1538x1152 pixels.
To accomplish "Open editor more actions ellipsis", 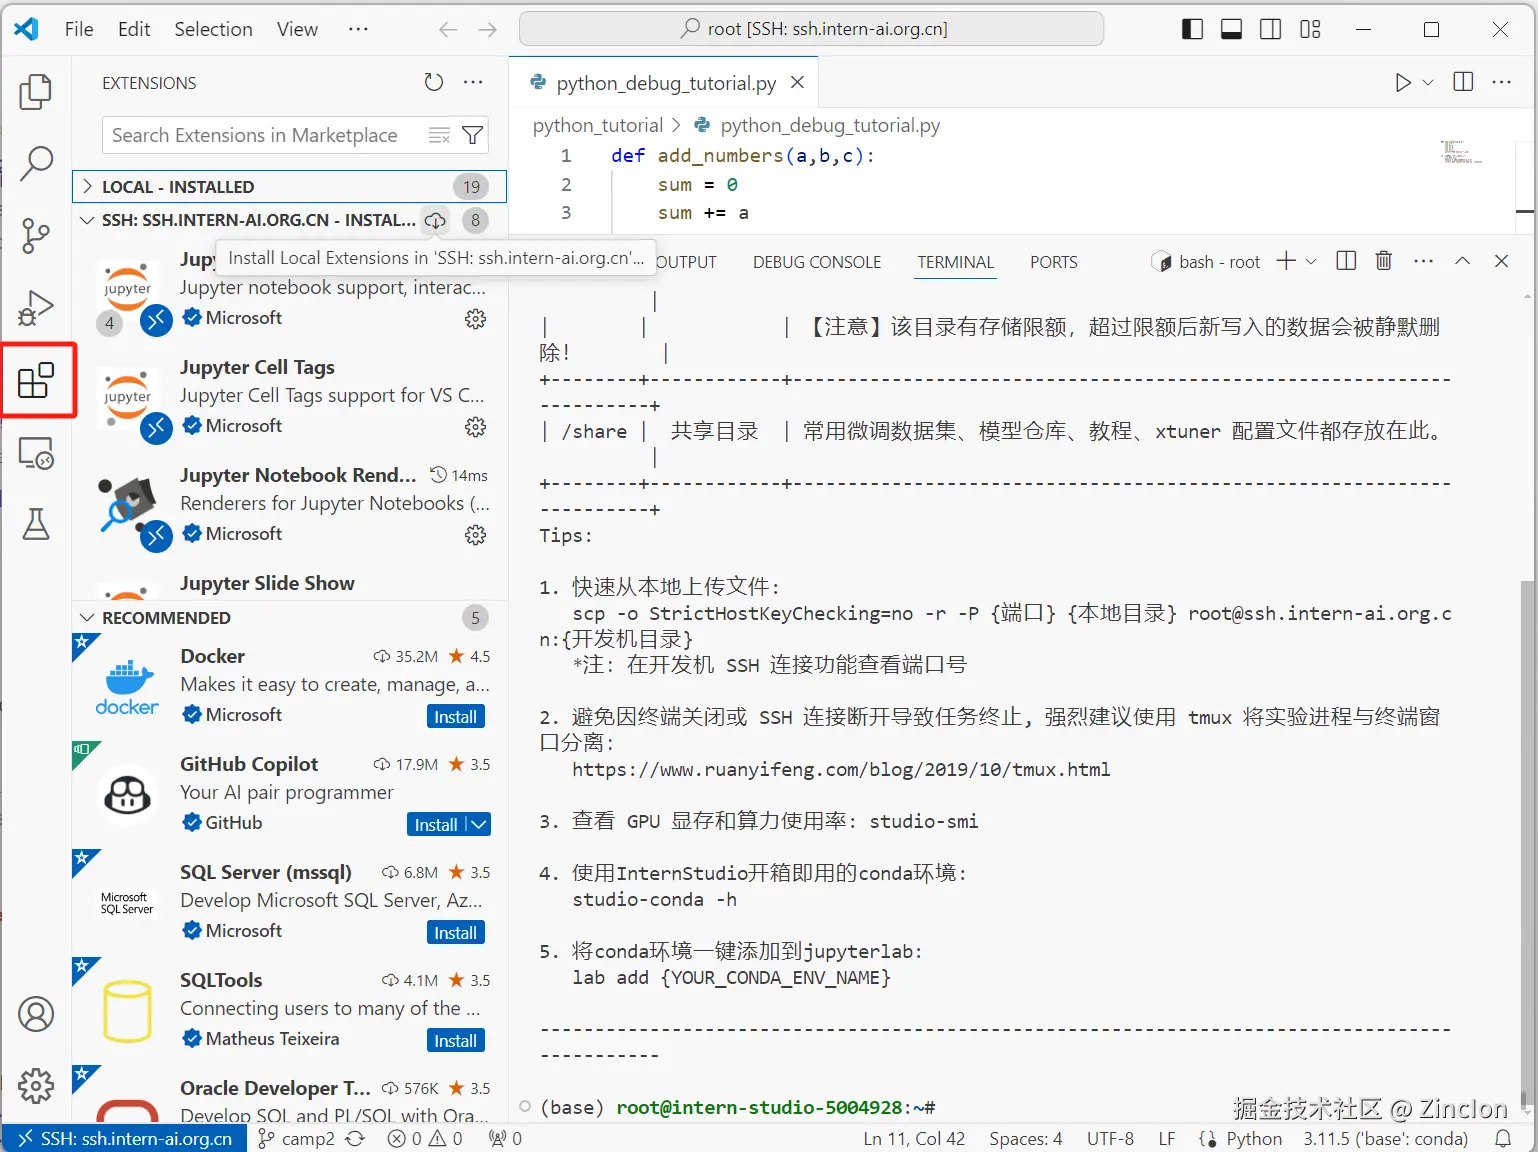I will [1502, 83].
